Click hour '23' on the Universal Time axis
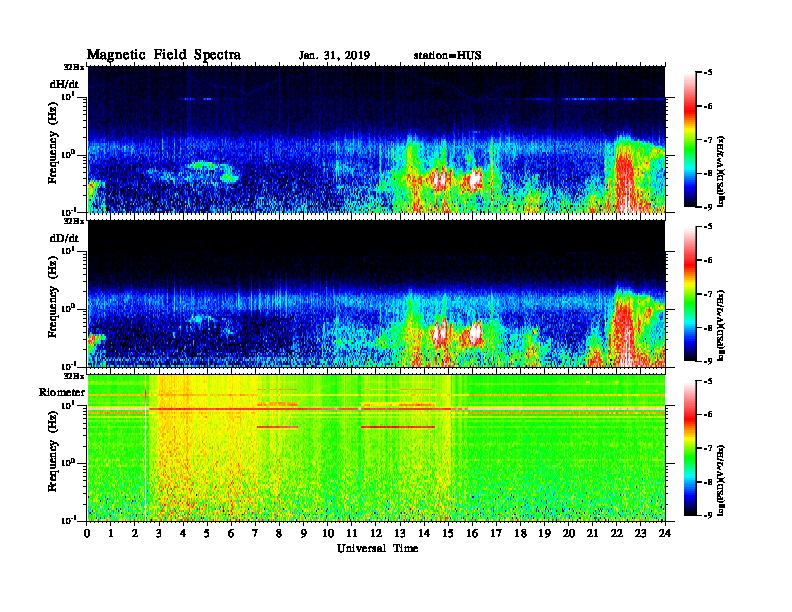 [x=640, y=533]
